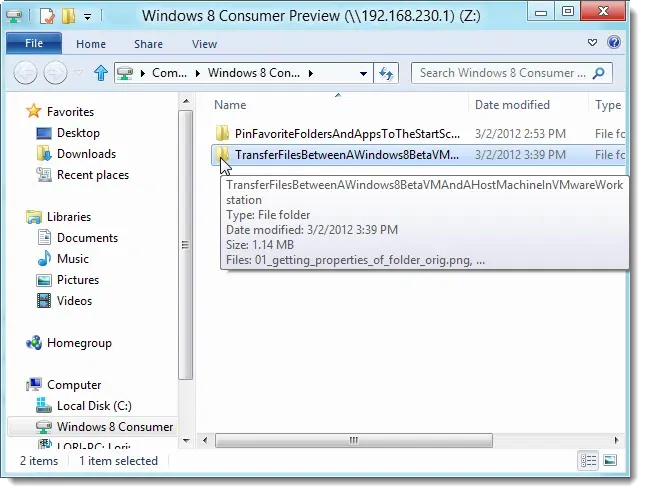Select Windows 8 Consumer network drive
The width and height of the screenshot is (645, 493).
[115, 427]
